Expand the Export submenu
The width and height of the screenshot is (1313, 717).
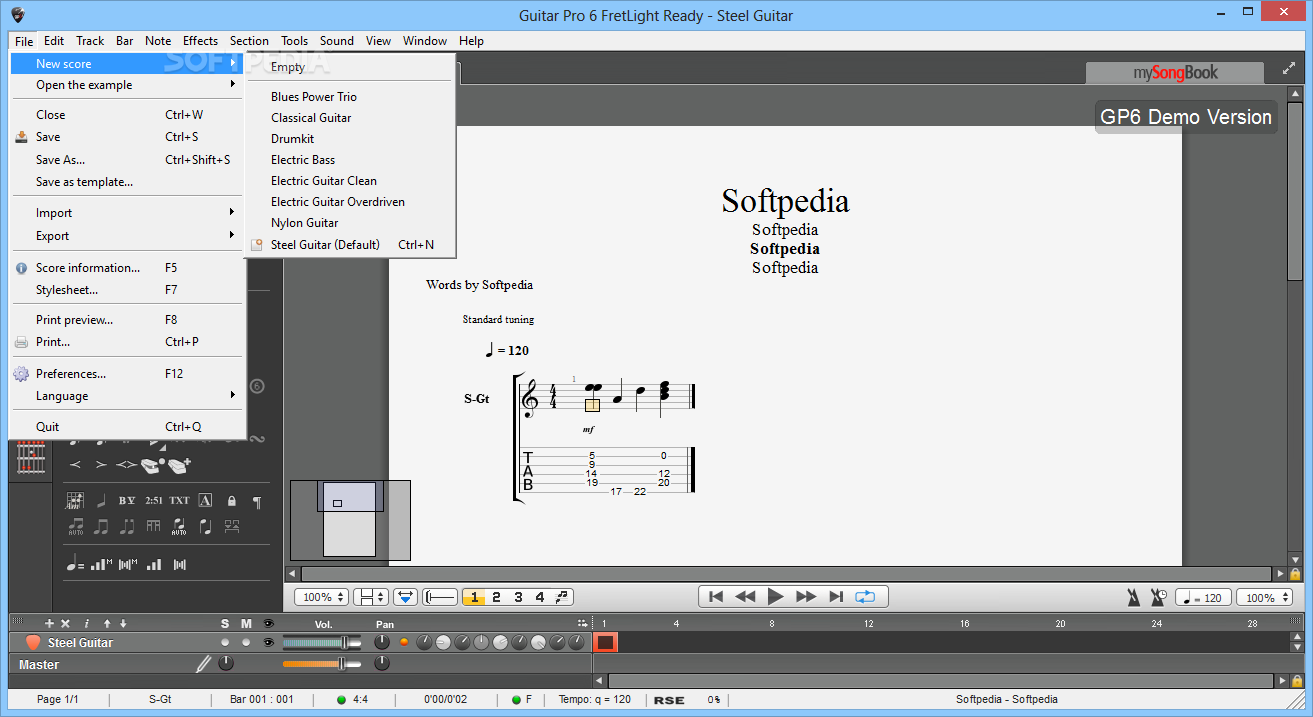126,236
